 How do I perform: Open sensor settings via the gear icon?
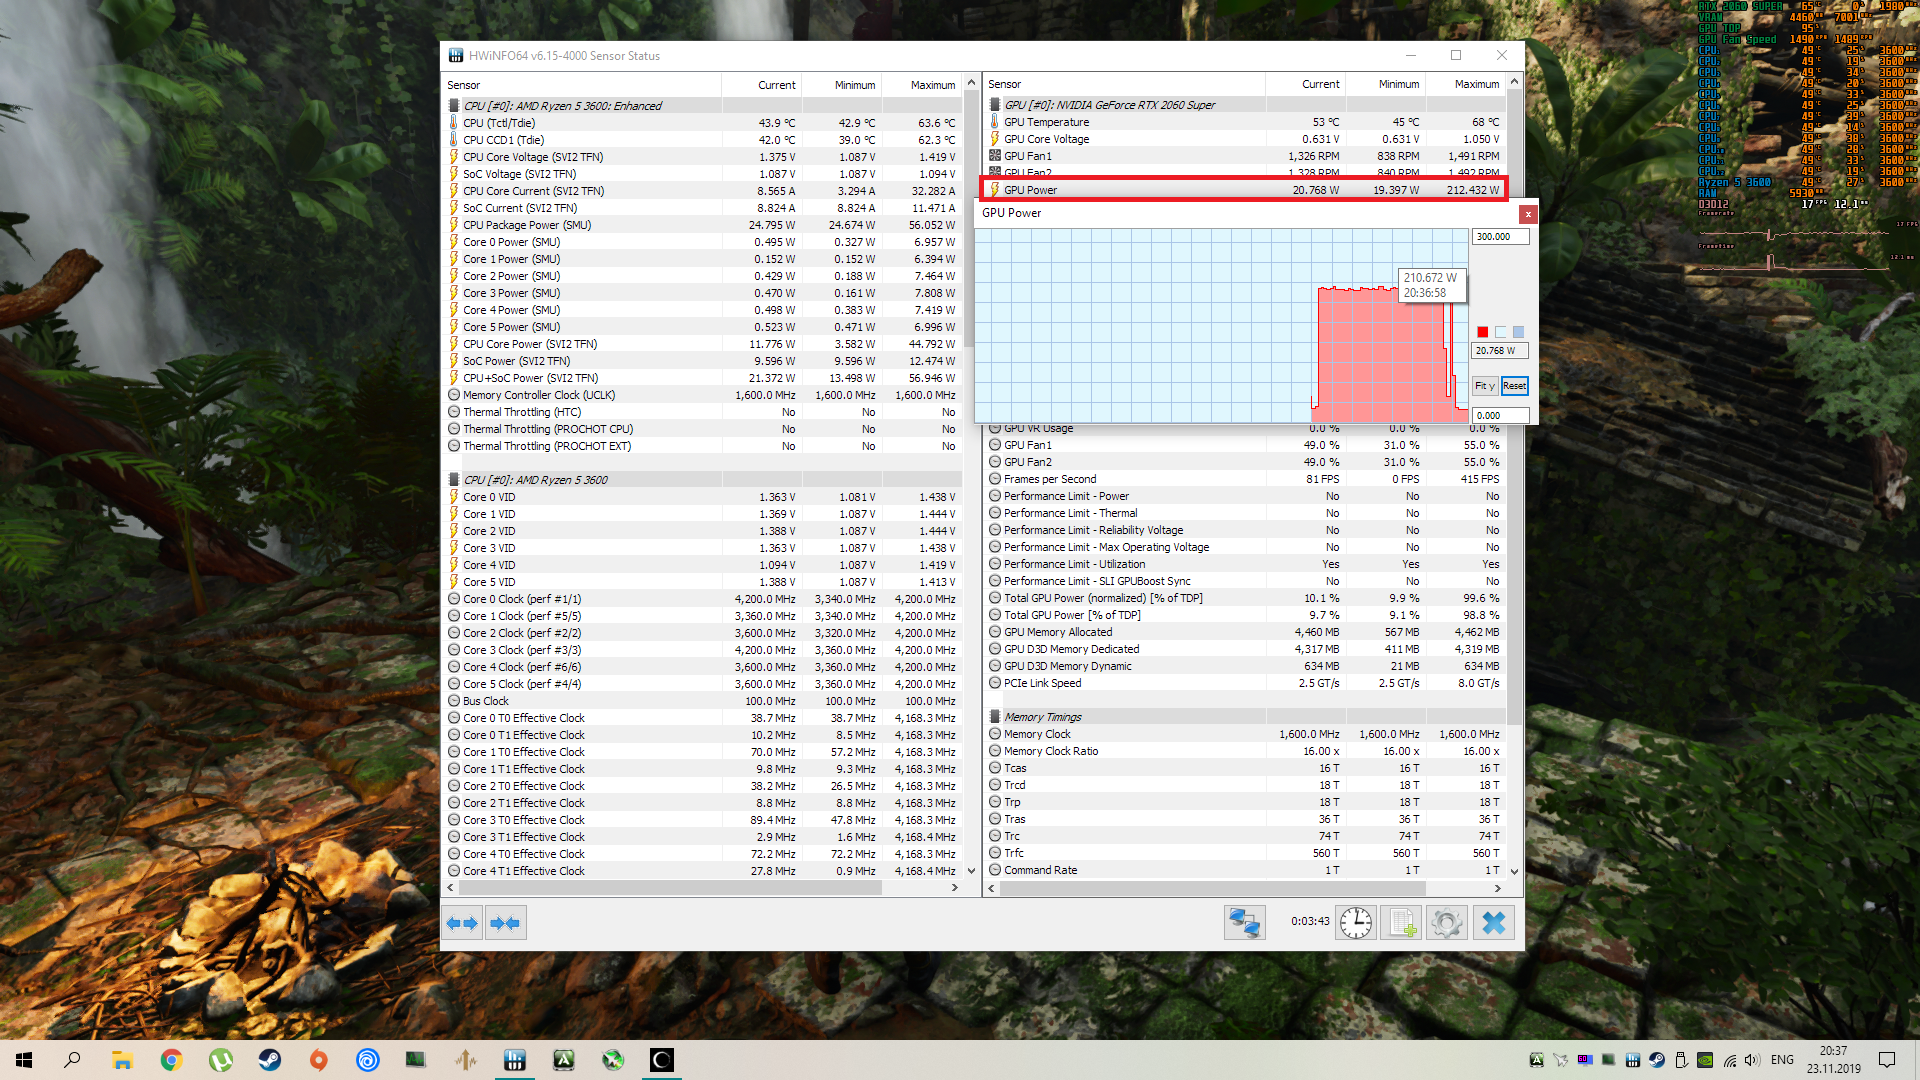pyautogui.click(x=1446, y=923)
